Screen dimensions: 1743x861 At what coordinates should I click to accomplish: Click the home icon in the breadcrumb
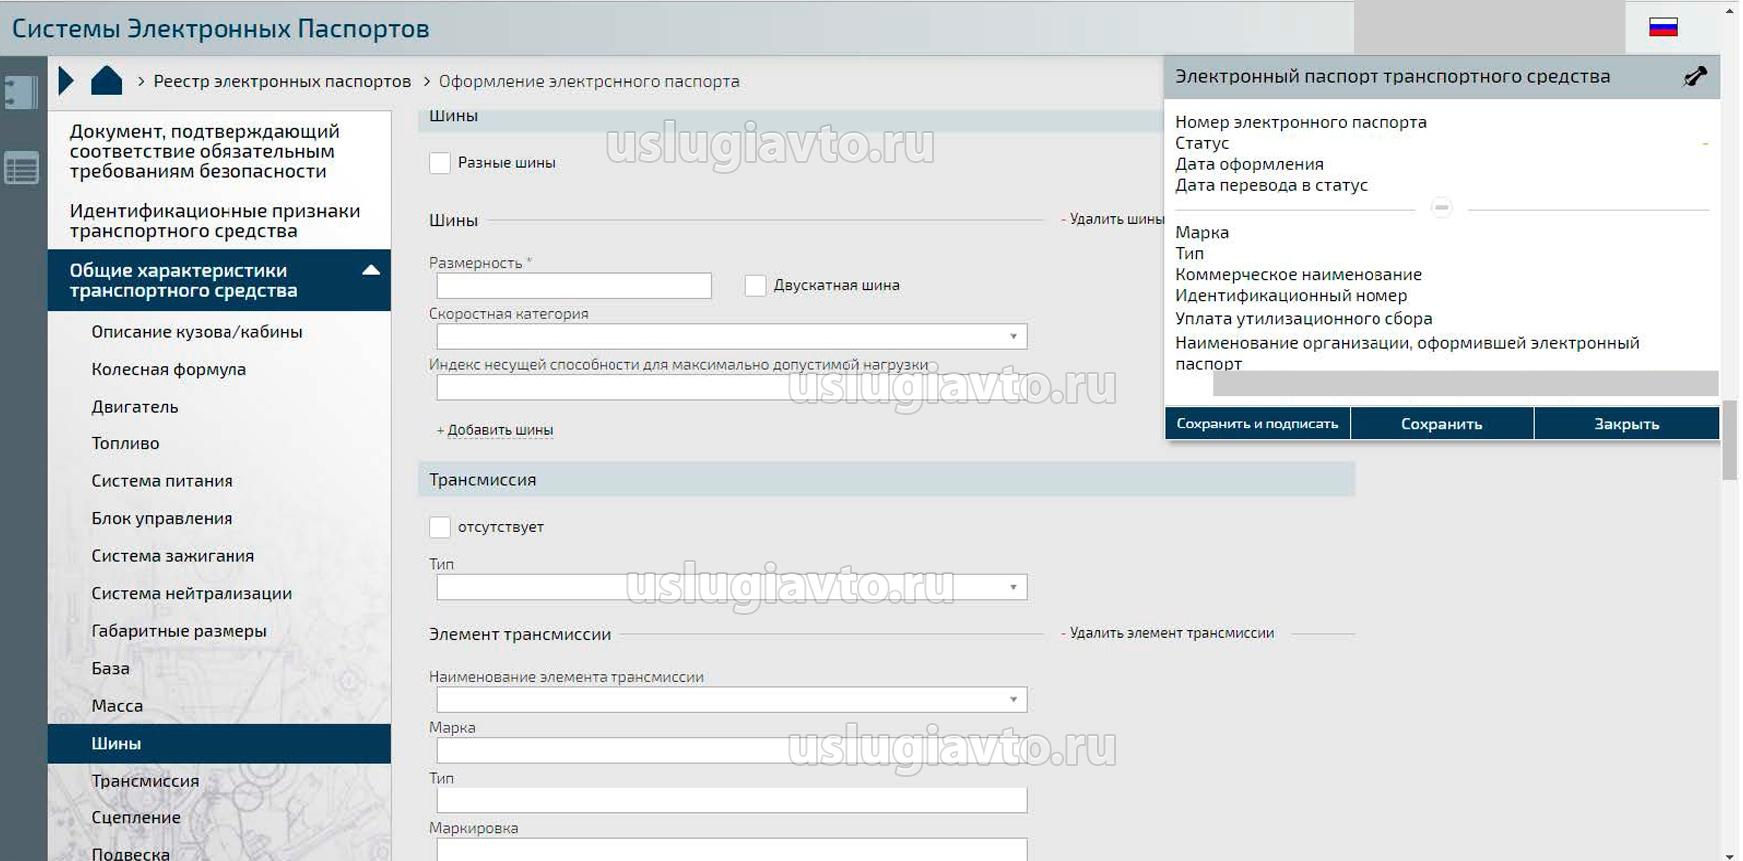(x=106, y=81)
